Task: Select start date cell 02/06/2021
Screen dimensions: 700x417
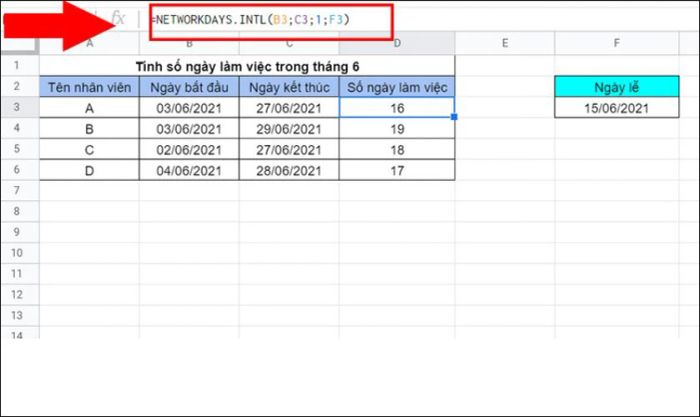Action: (189, 150)
